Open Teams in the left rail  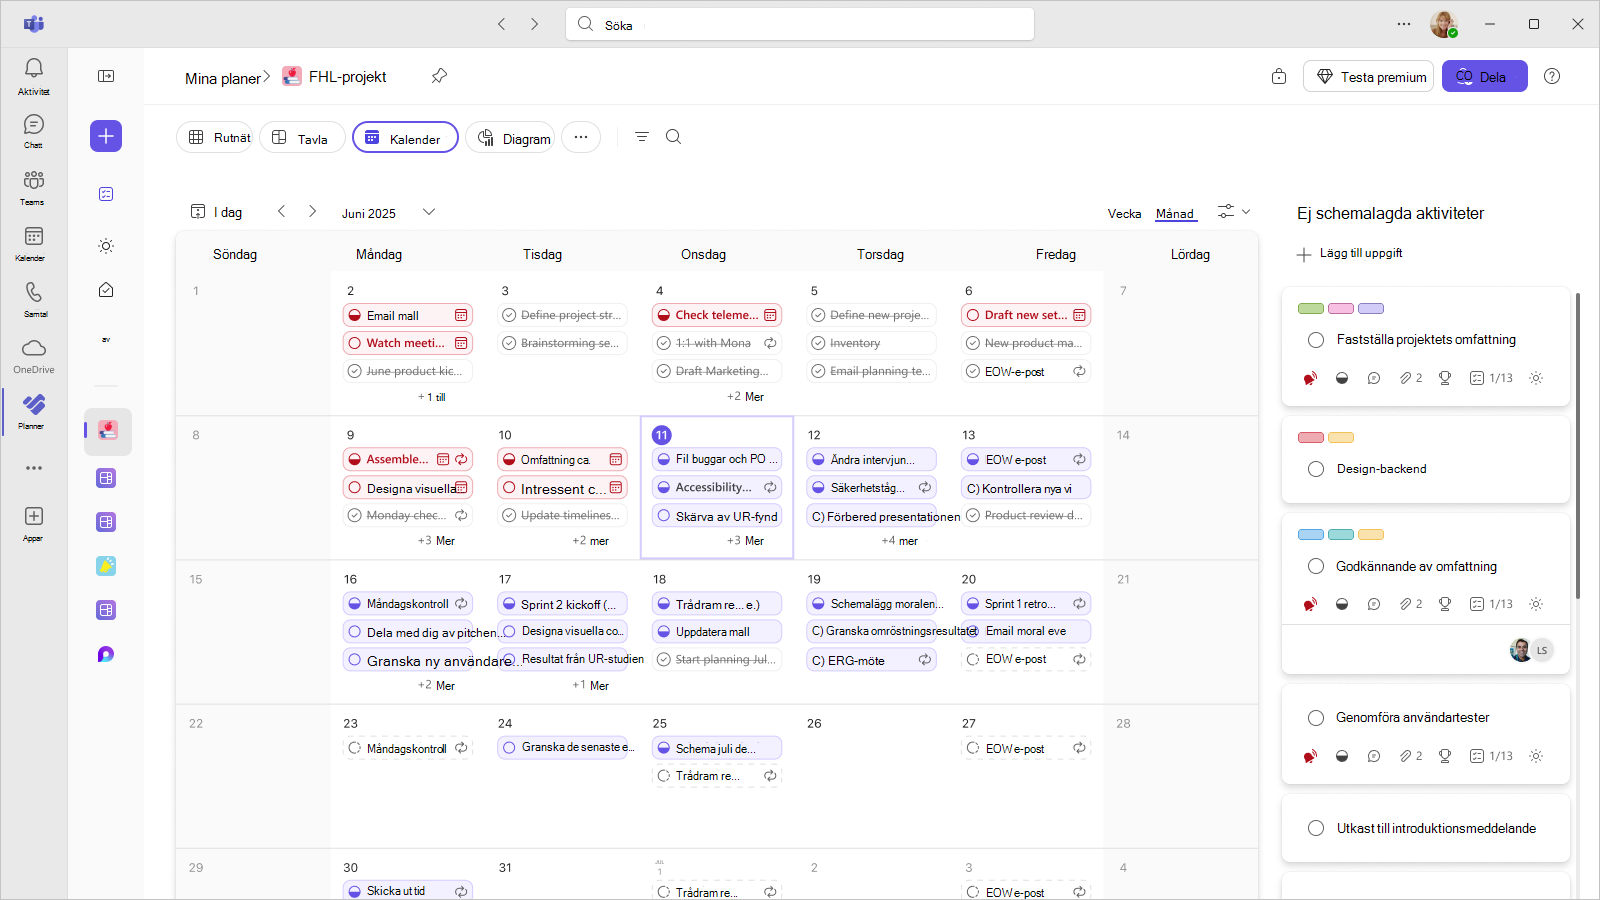[x=34, y=187]
